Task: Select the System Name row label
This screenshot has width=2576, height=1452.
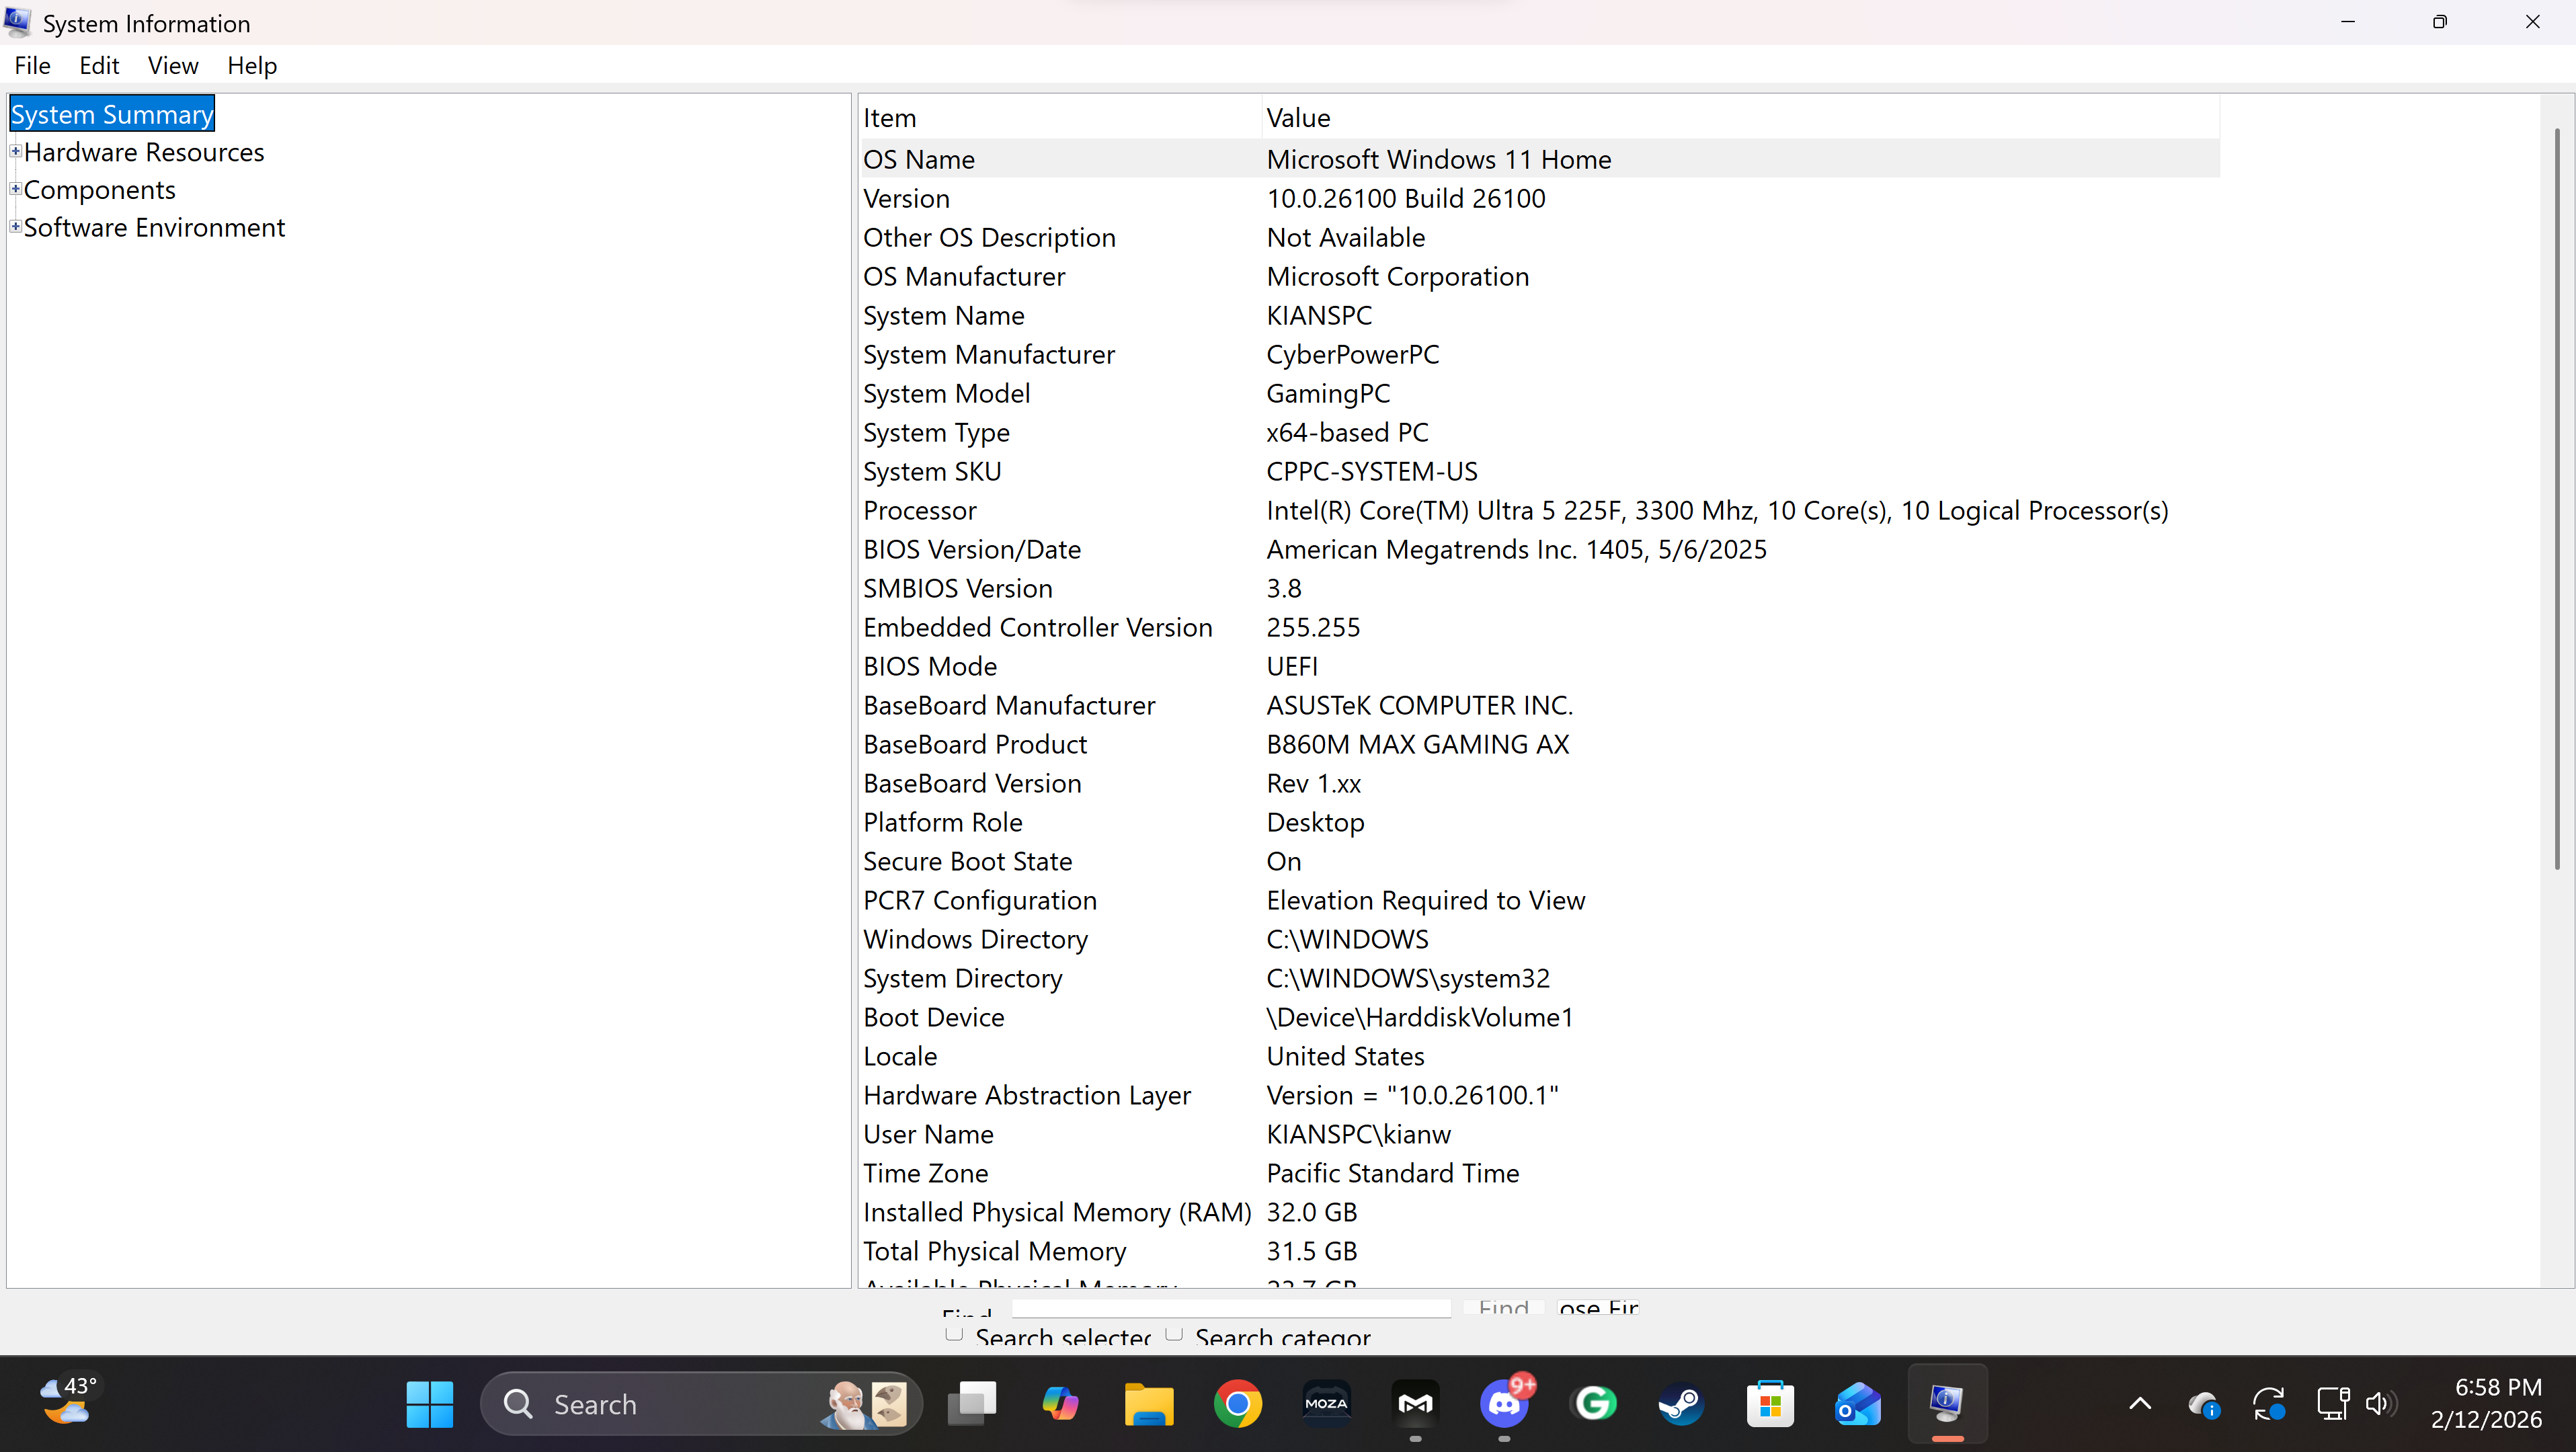Action: point(944,315)
